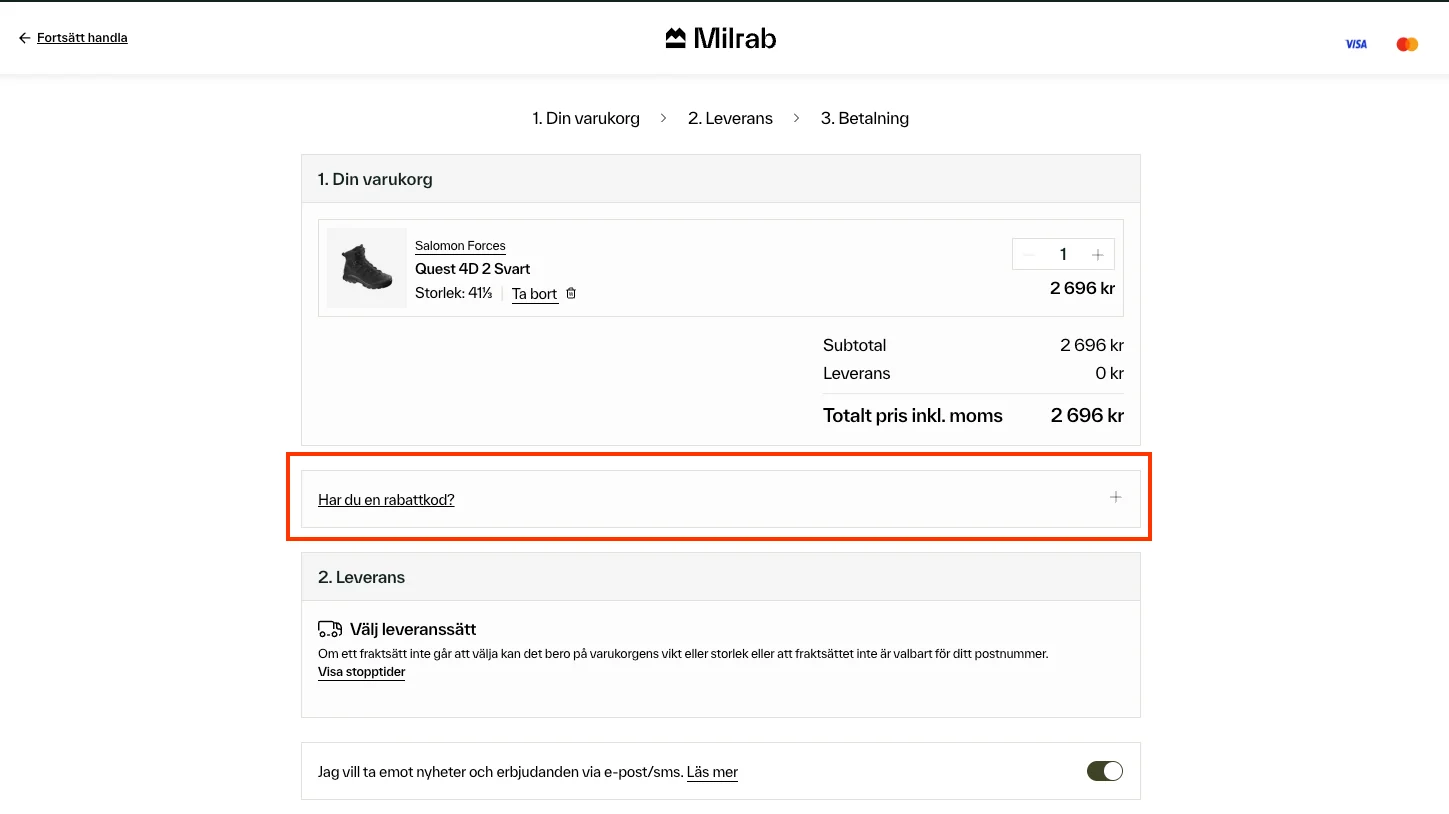Increase quantity with the plus button
Viewport: 1449px width, 814px height.
[1097, 255]
